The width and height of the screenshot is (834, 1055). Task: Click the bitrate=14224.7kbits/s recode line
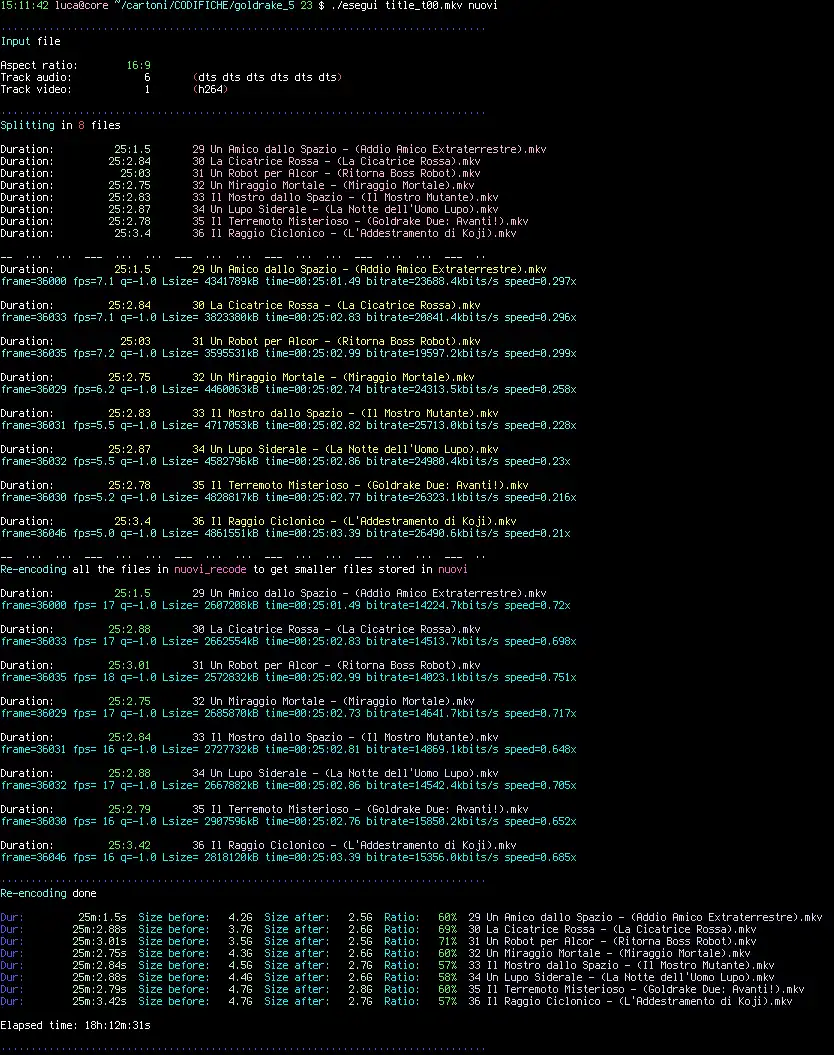click(x=286, y=606)
